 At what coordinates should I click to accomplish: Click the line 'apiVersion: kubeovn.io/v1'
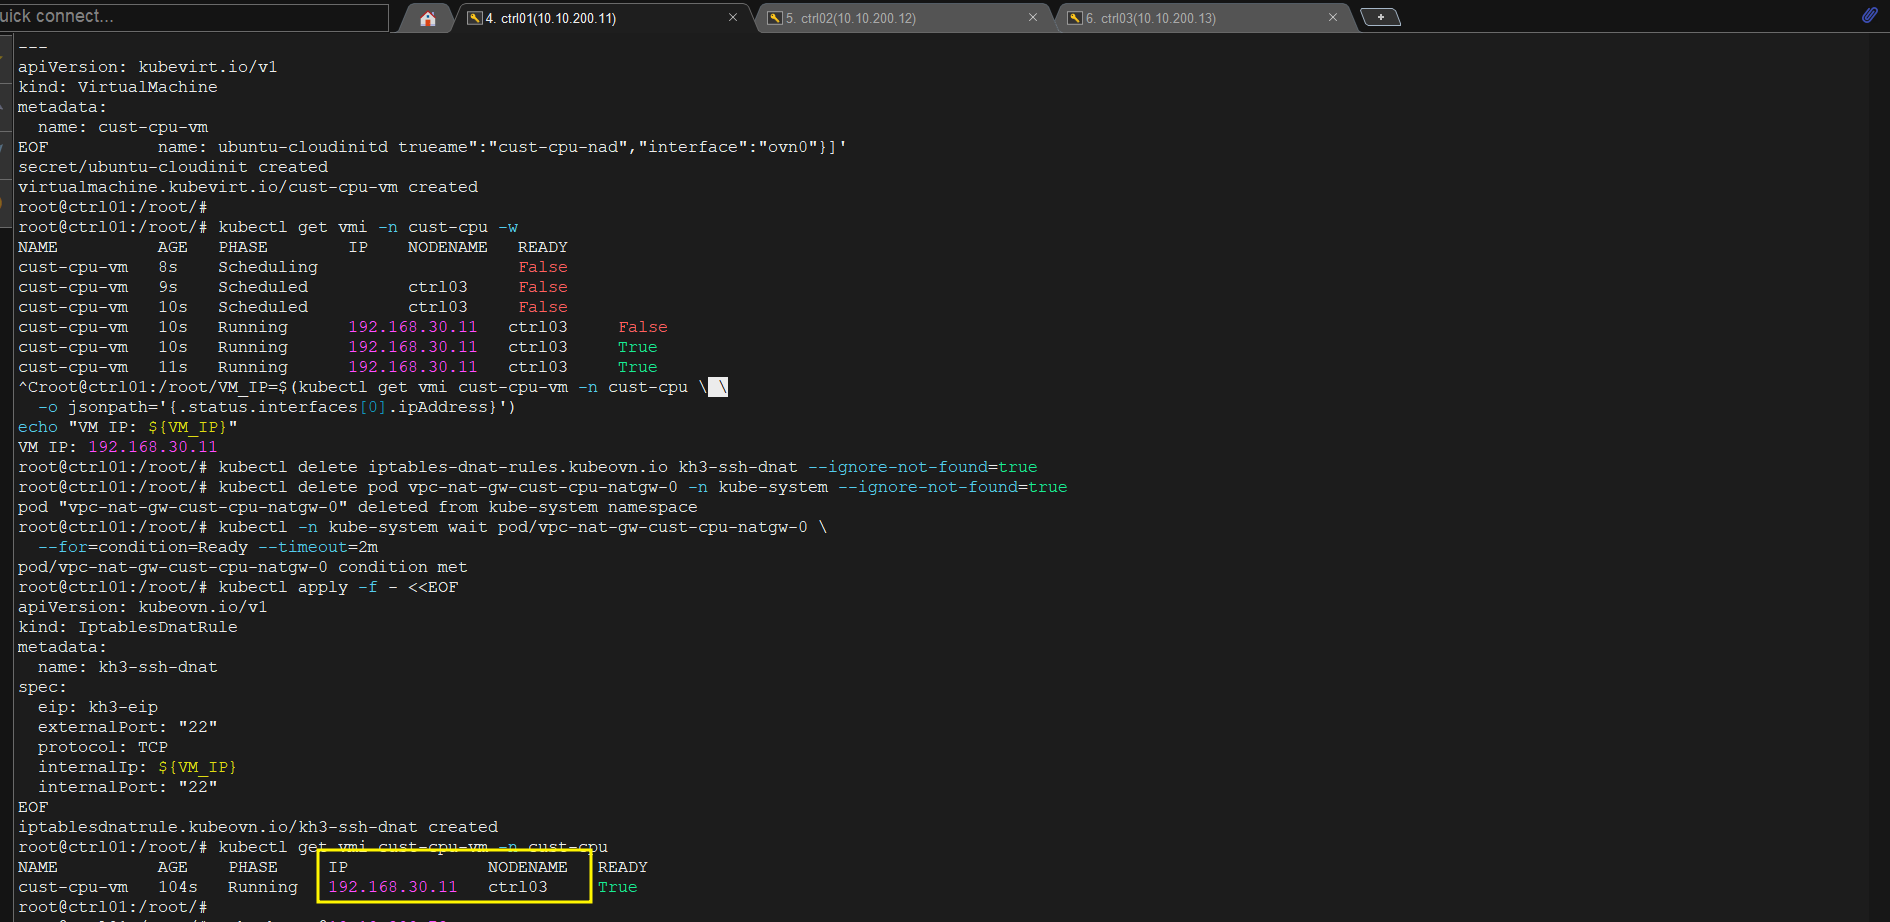(143, 607)
